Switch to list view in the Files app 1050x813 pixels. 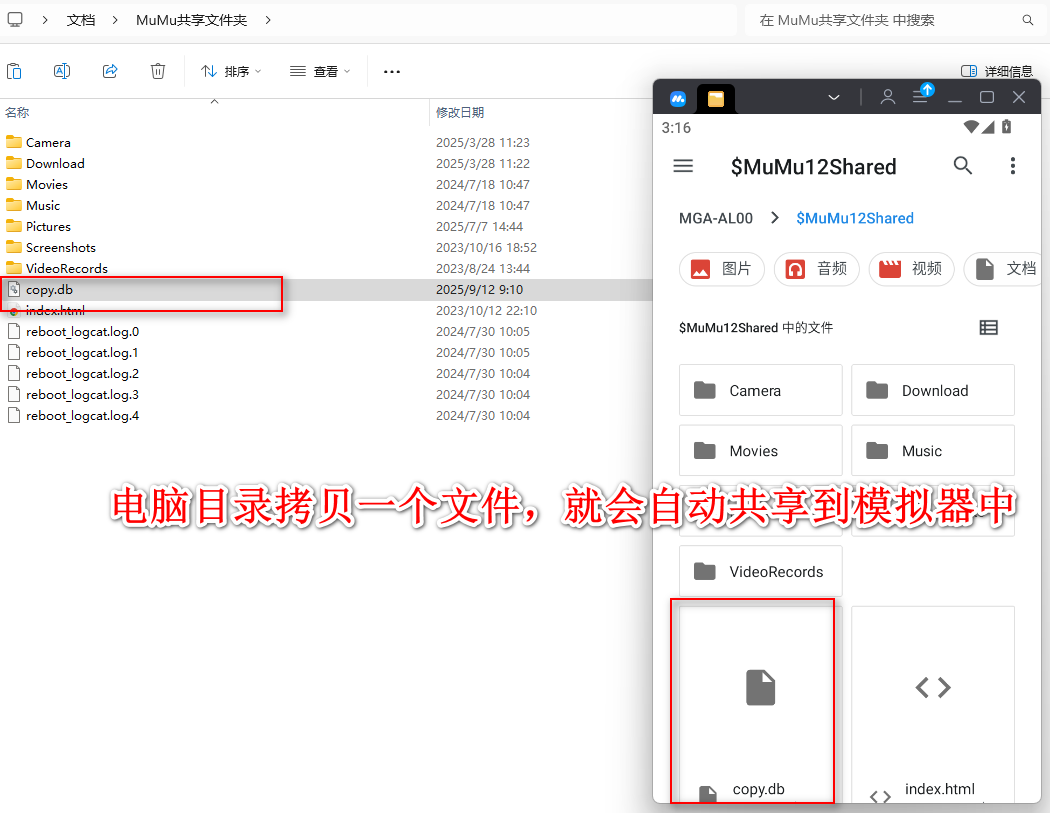coord(988,327)
